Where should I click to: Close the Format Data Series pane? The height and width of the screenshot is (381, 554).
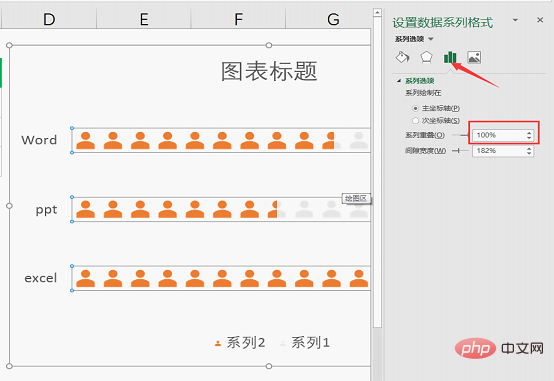(x=540, y=20)
